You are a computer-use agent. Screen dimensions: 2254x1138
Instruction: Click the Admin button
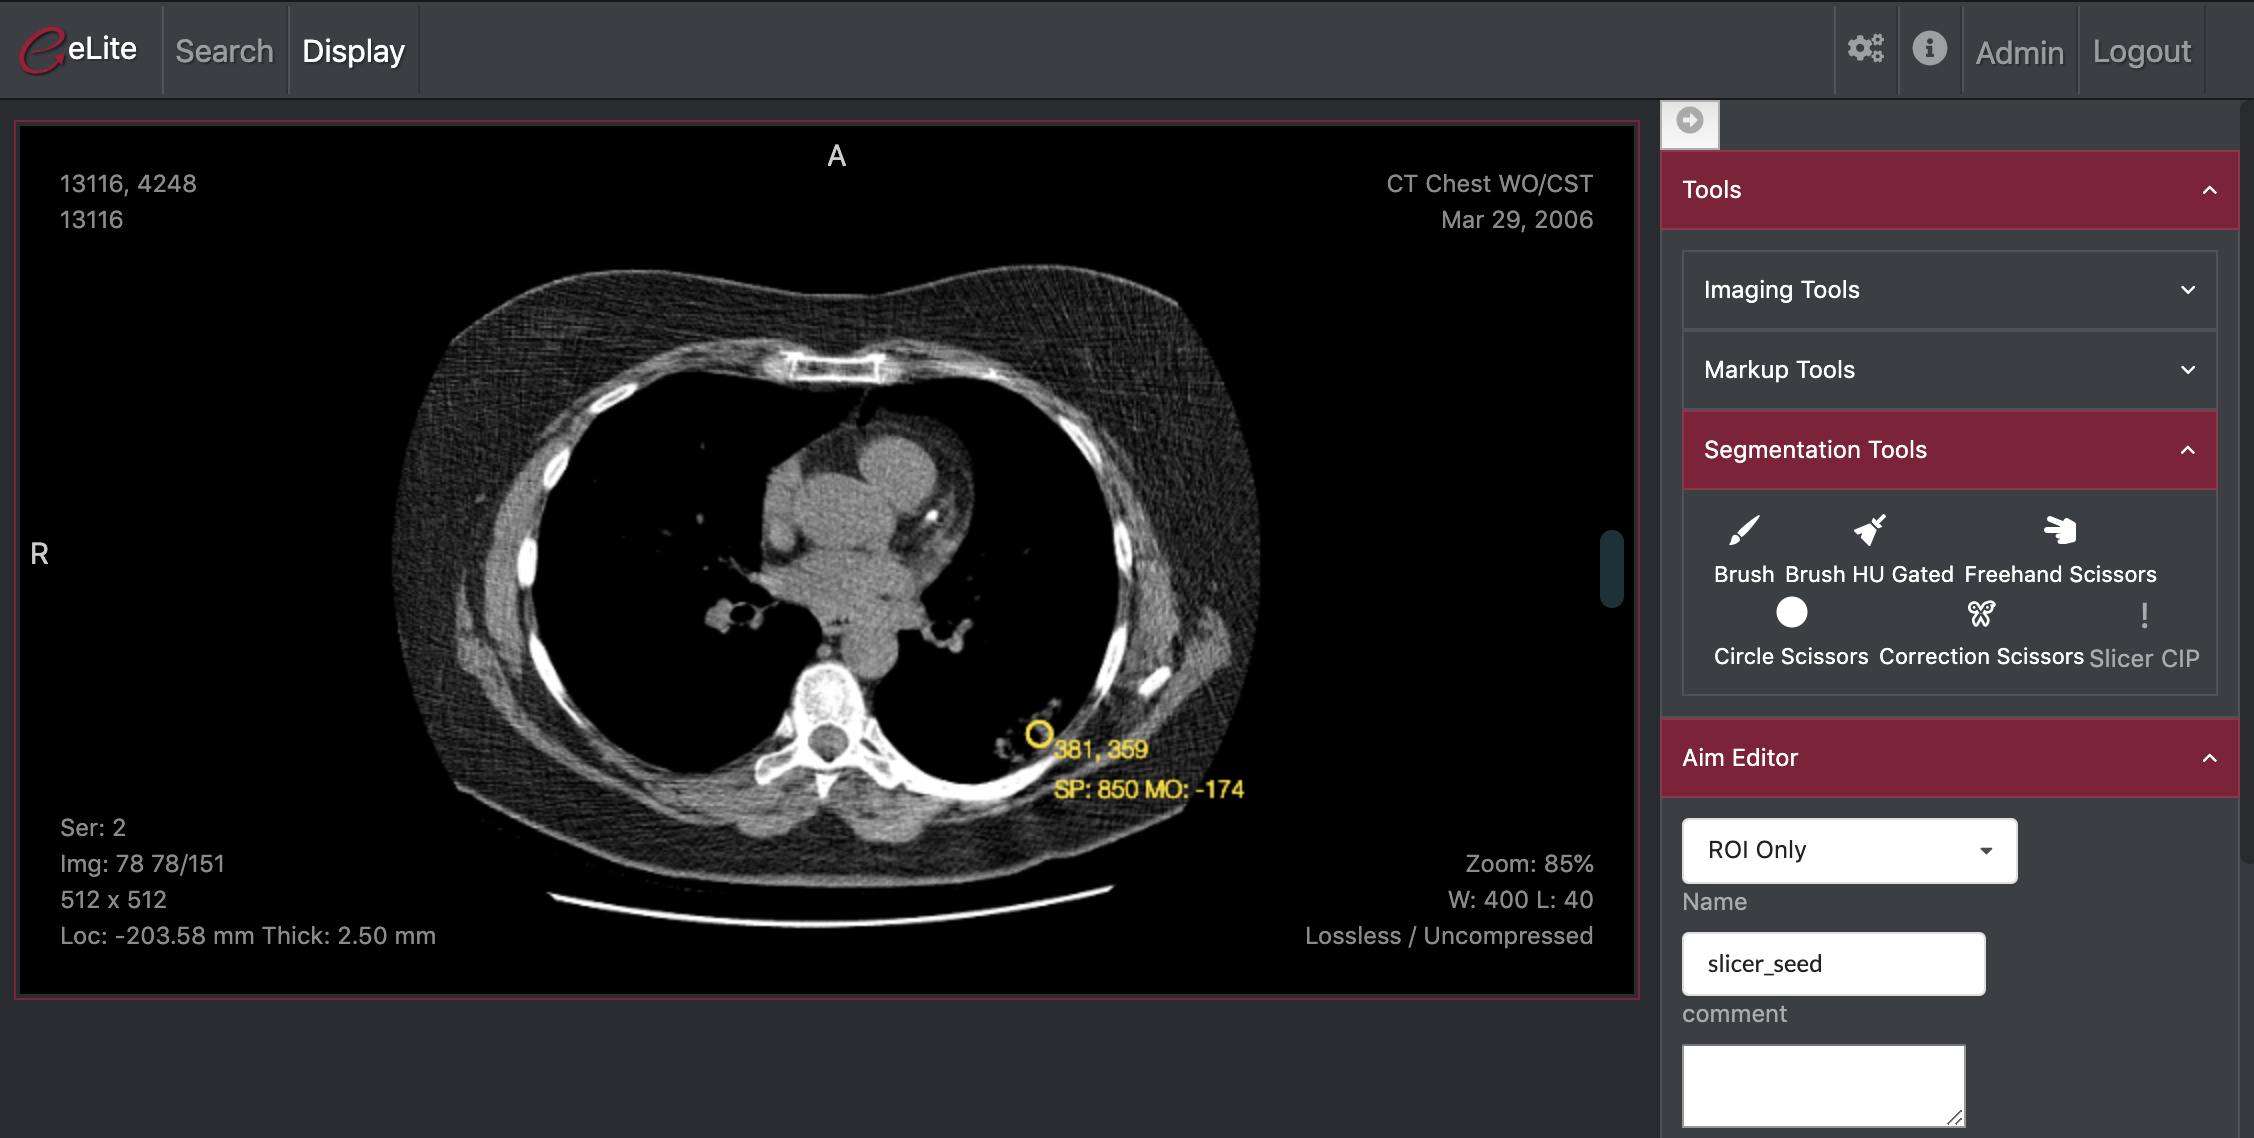click(2019, 49)
